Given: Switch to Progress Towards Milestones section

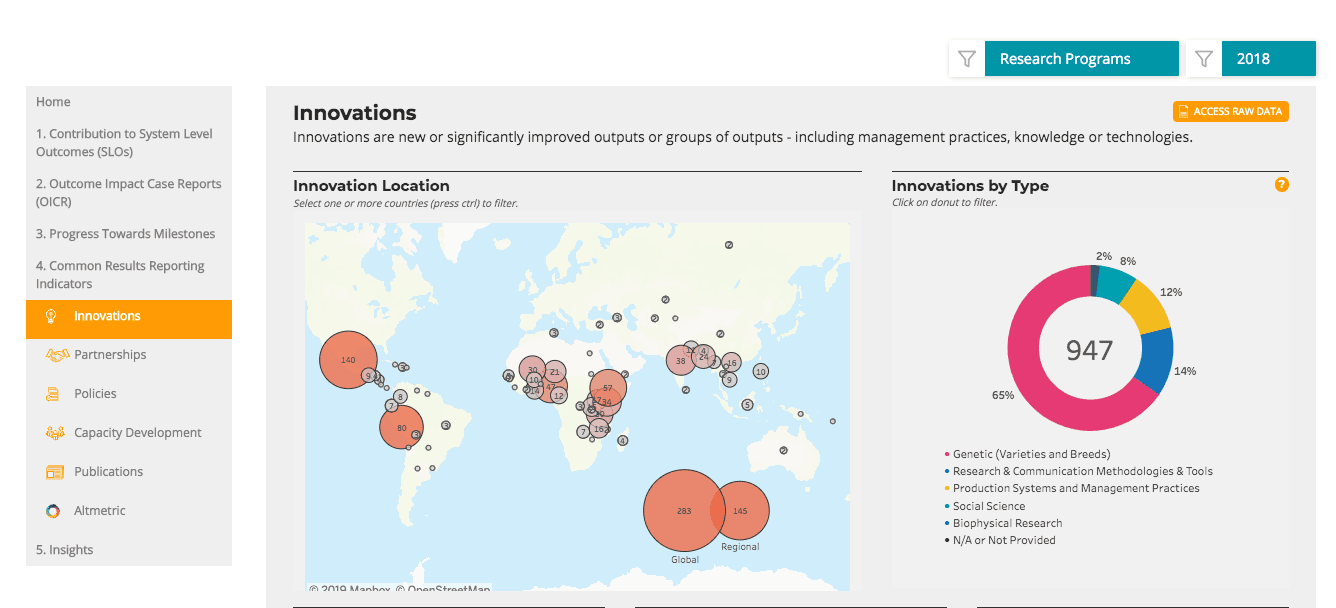Looking at the screenshot, I should click(126, 233).
